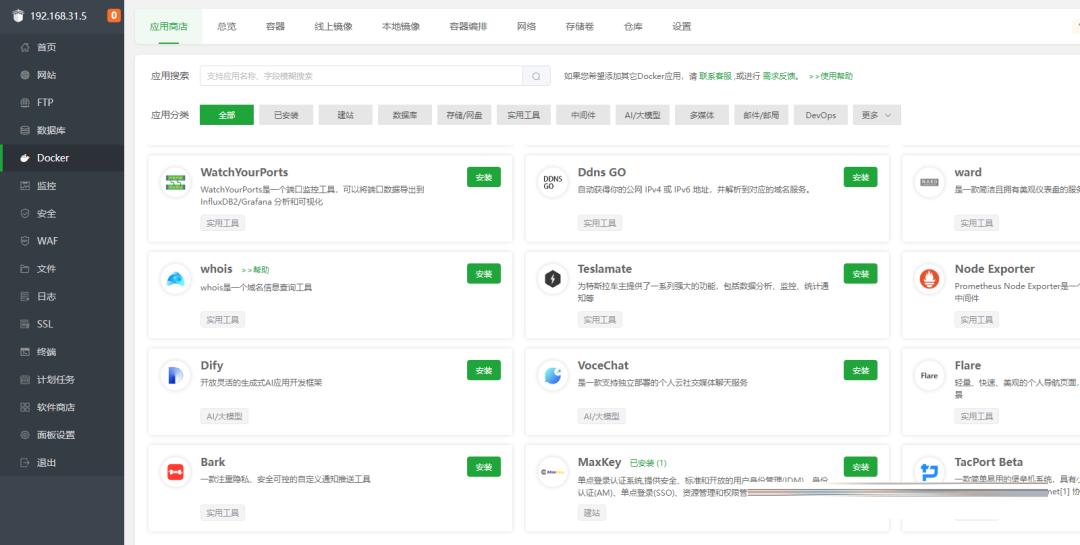Screen dimensions: 1080x545
Task: Install the Teslamate app
Action: pyautogui.click(x=860, y=274)
